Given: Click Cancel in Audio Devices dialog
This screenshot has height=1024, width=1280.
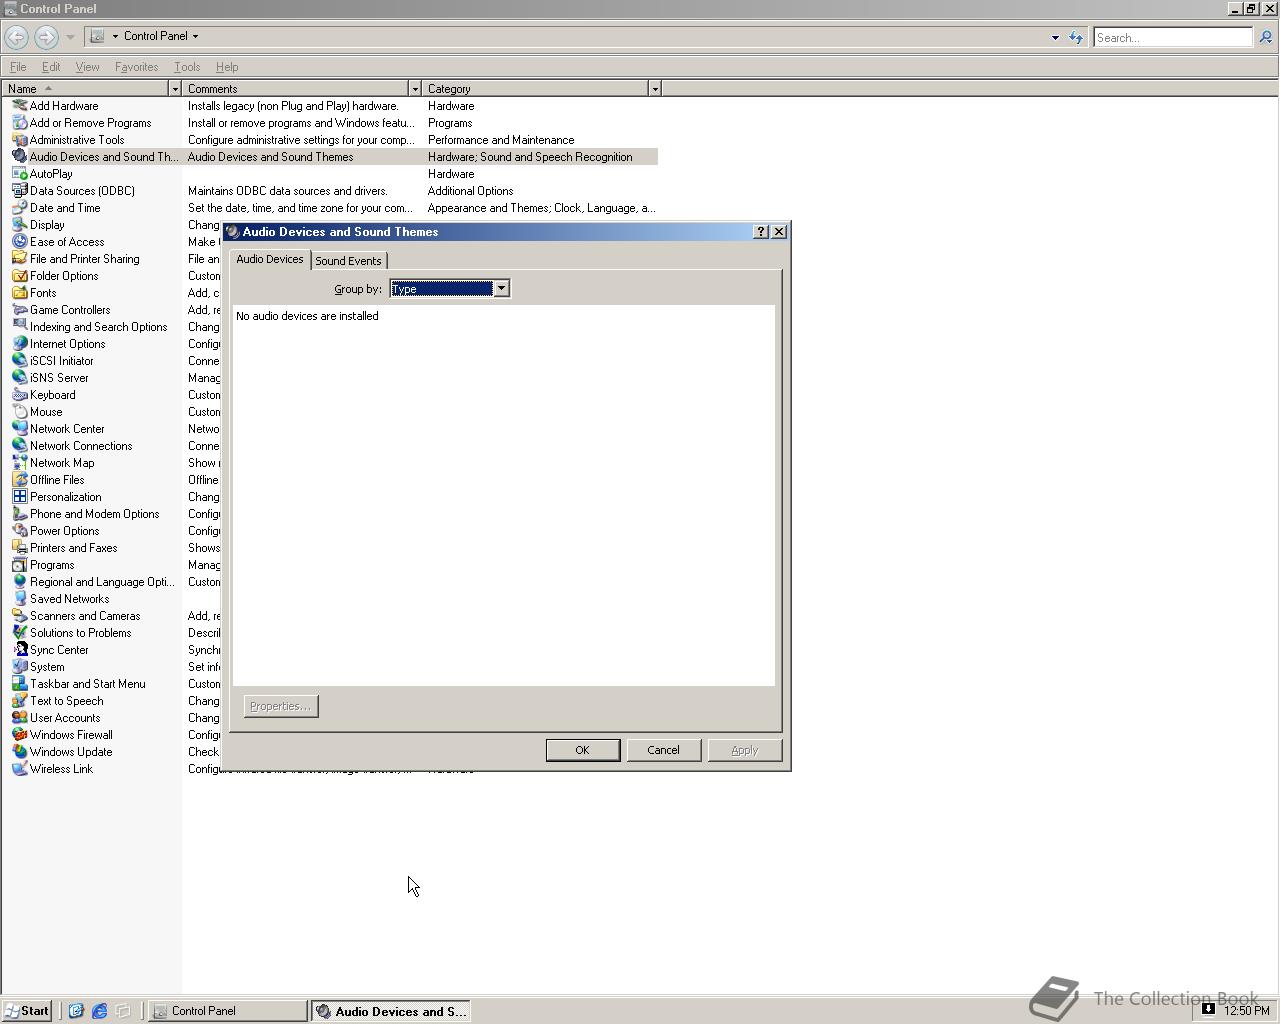Looking at the screenshot, I should click(x=663, y=750).
